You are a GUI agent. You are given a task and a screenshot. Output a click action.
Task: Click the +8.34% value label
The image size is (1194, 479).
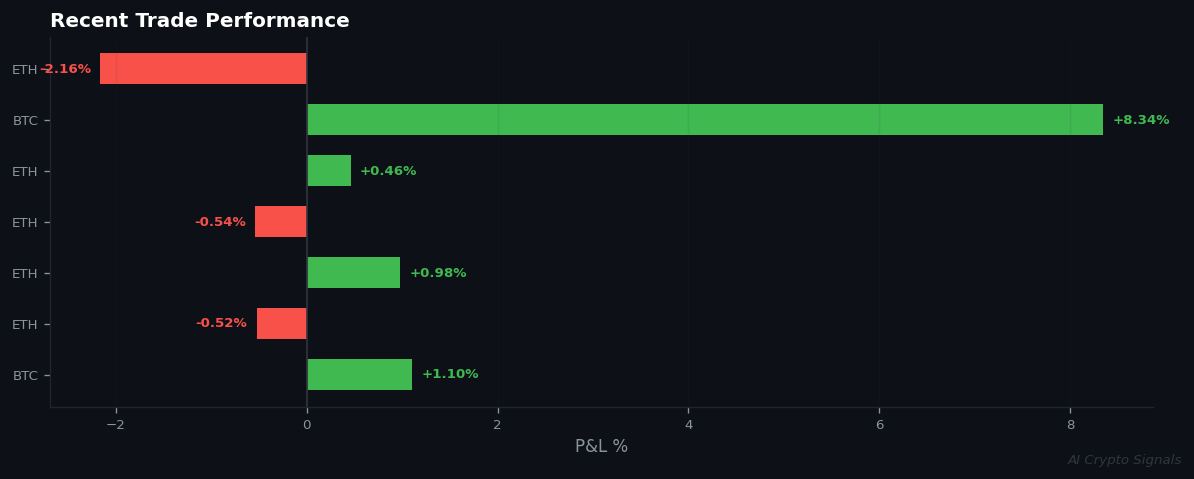[1140, 120]
